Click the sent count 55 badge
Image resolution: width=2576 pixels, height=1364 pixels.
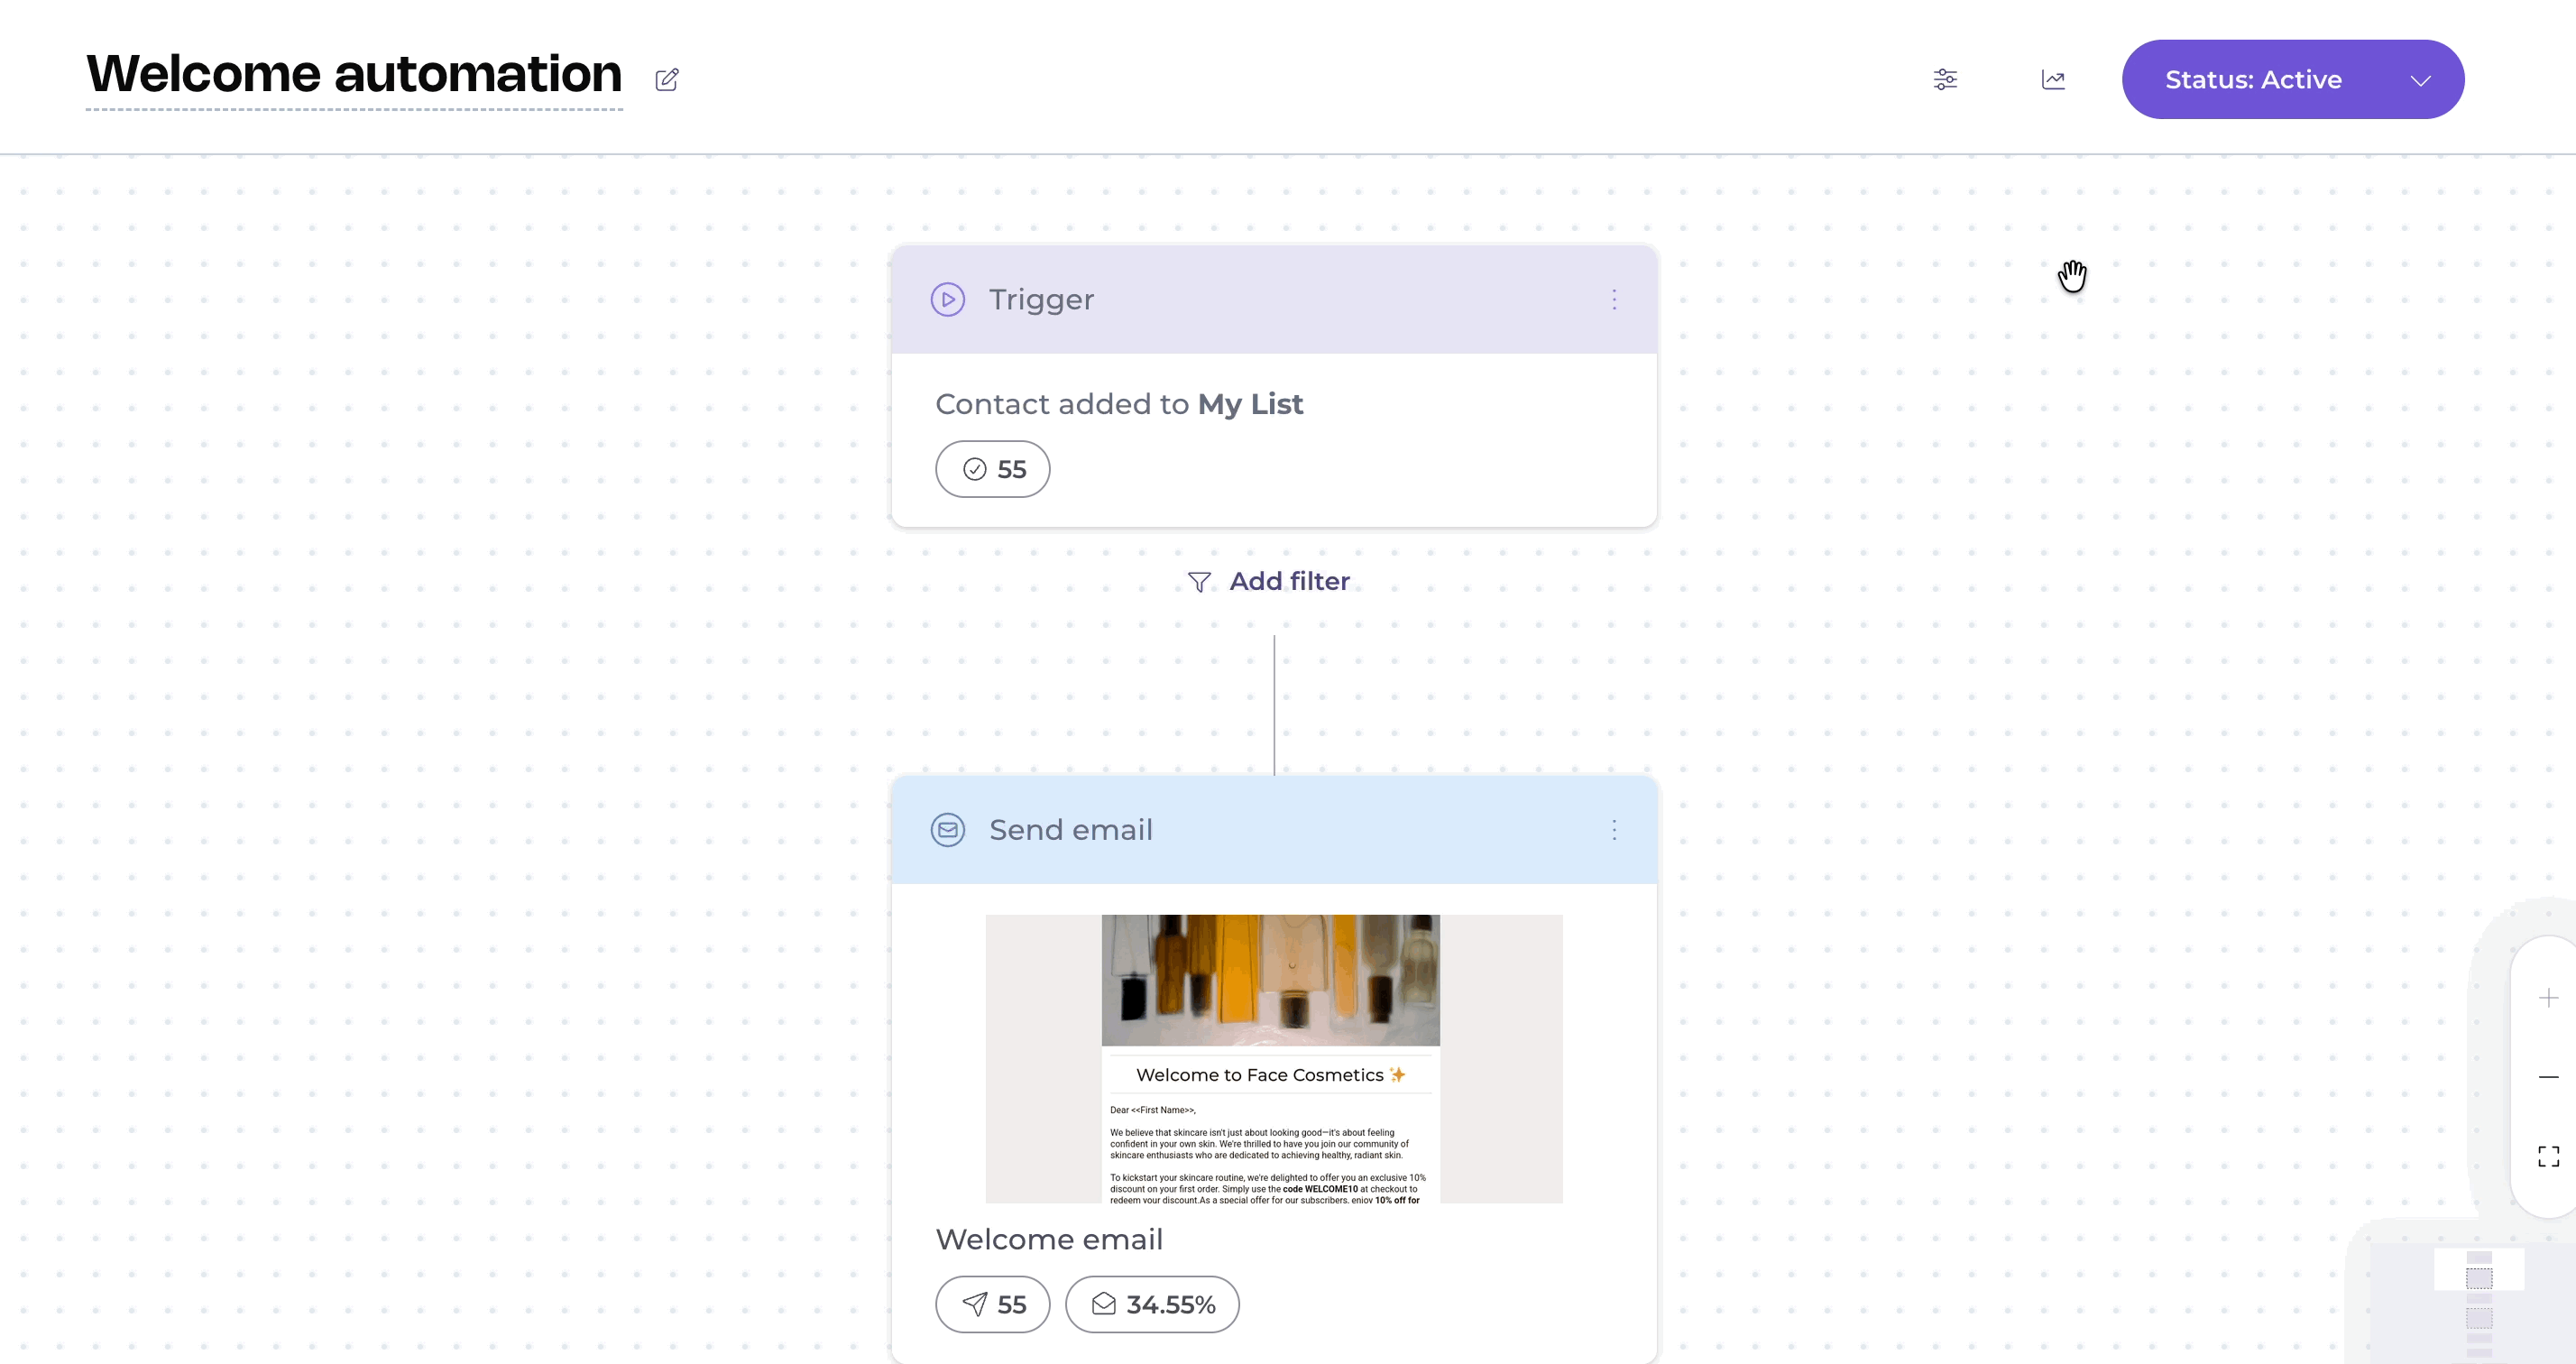tap(992, 1304)
